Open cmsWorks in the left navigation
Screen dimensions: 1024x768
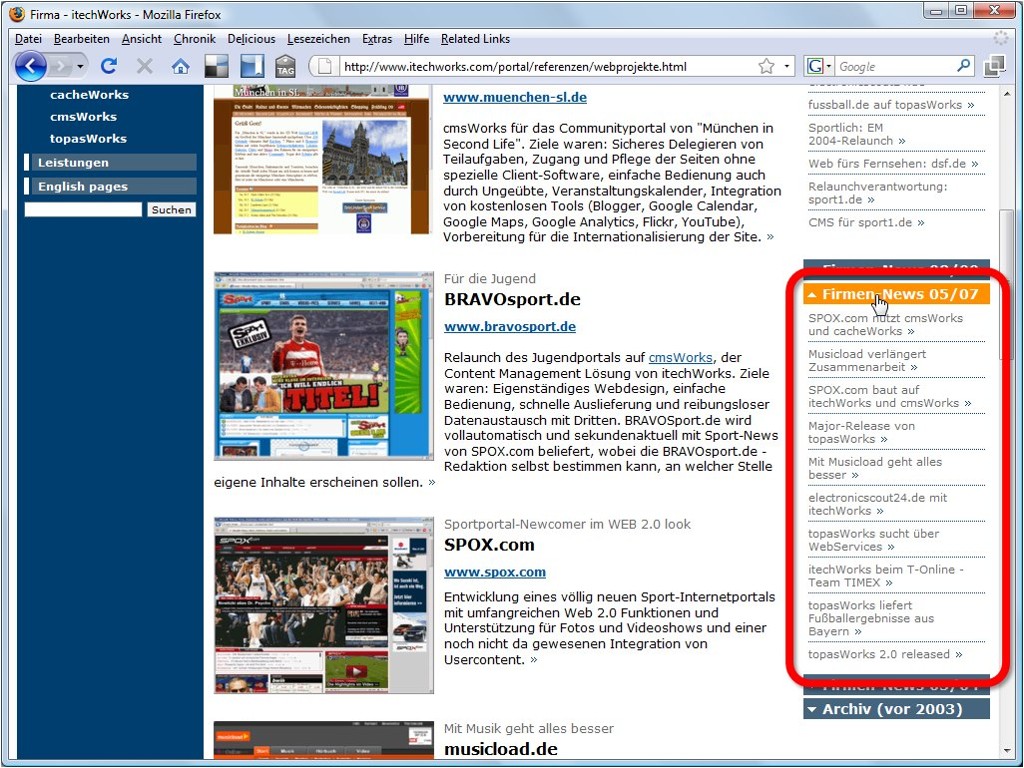point(84,117)
